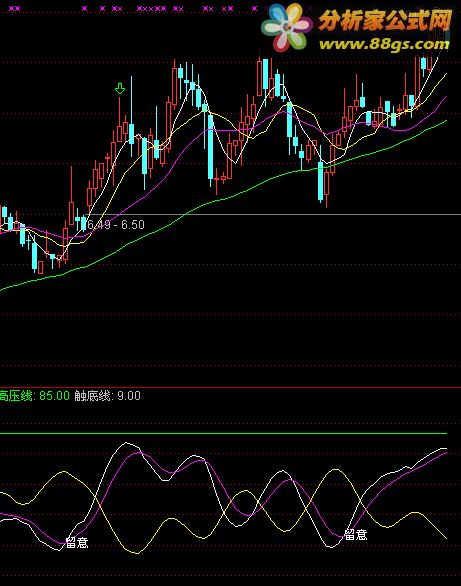Open the www.88gs.com website link

(x=384, y=44)
